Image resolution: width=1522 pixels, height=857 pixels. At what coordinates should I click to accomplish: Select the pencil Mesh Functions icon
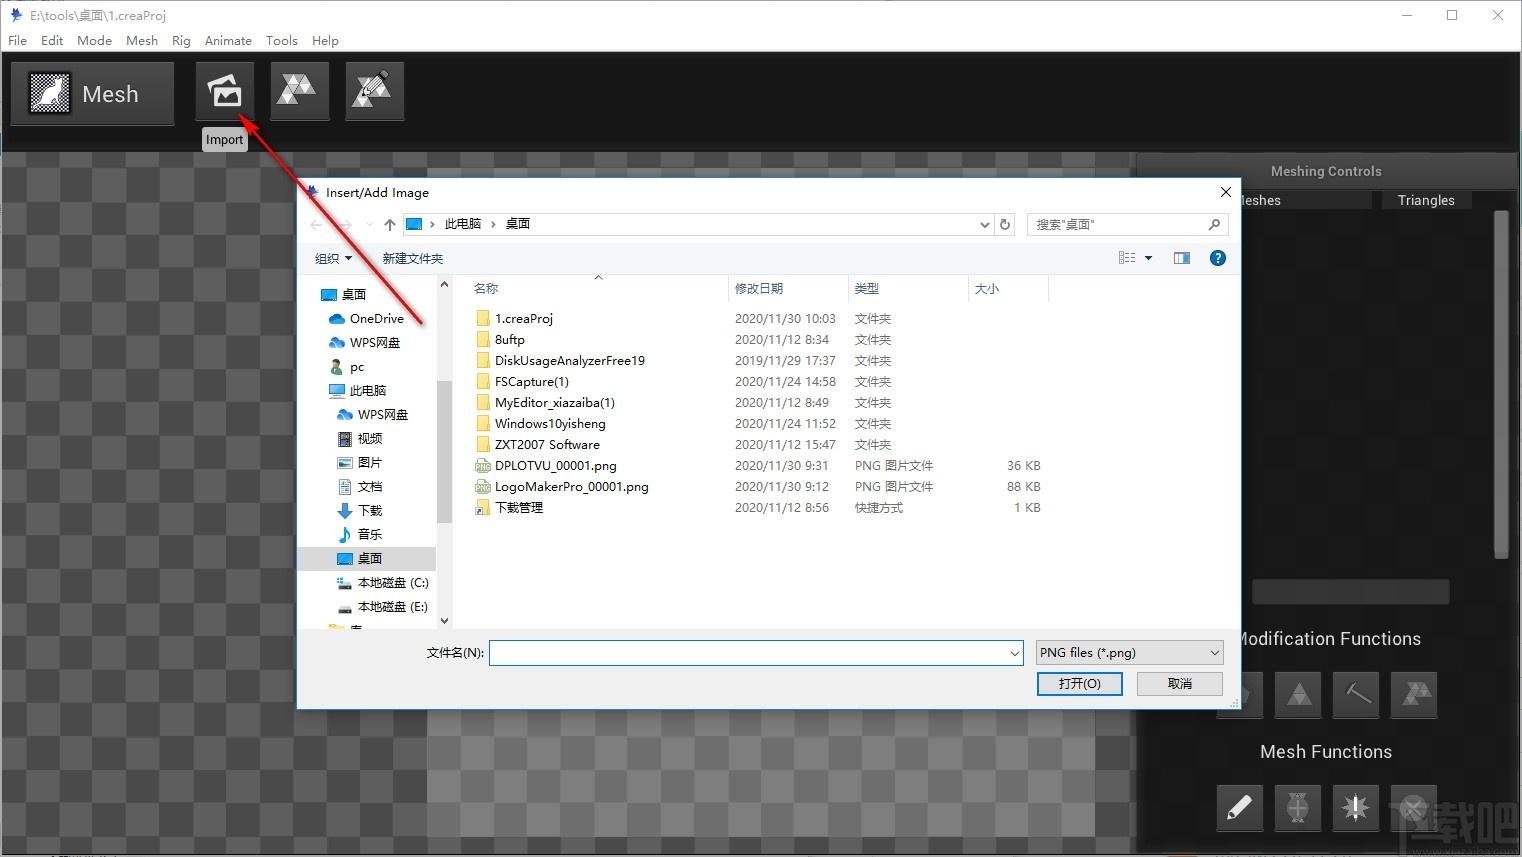[1240, 808]
